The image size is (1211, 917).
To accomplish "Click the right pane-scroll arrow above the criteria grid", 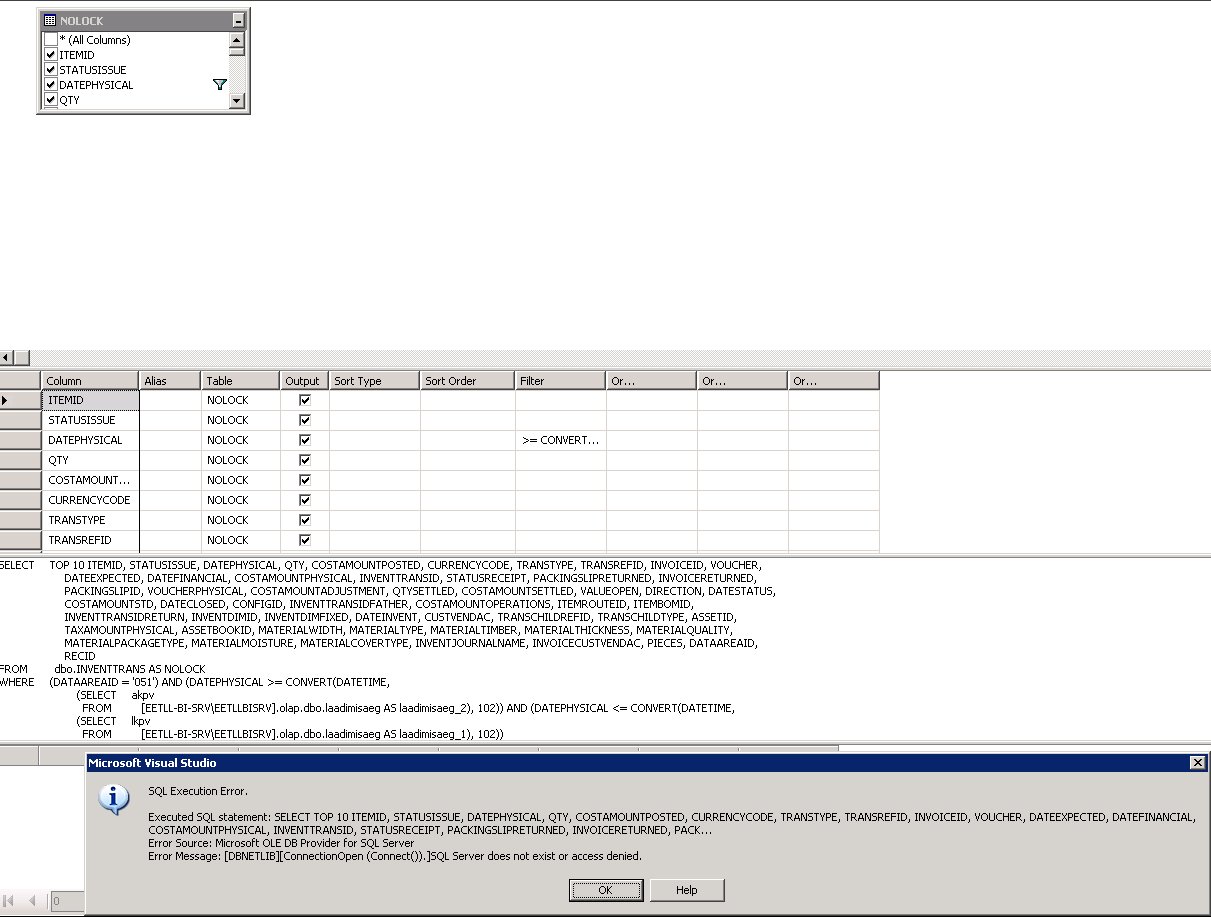I will [20, 356].
